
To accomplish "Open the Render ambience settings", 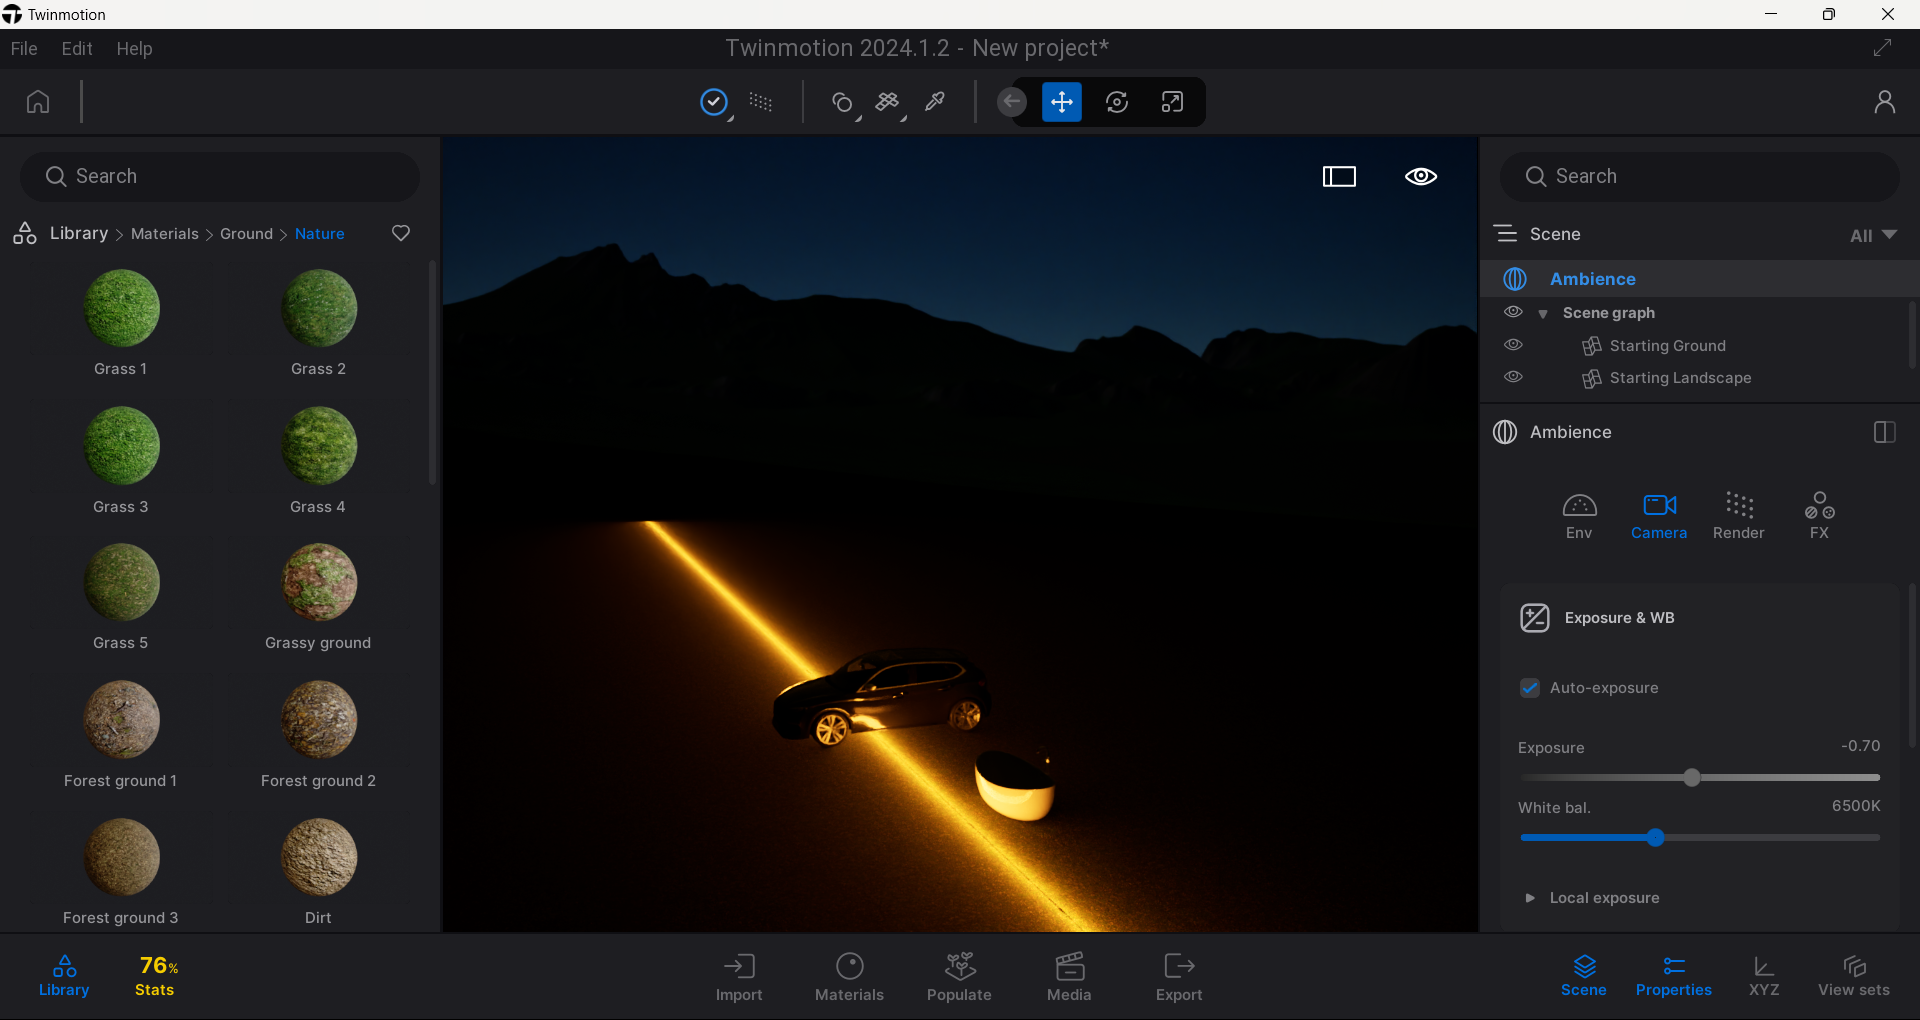I will (1739, 516).
